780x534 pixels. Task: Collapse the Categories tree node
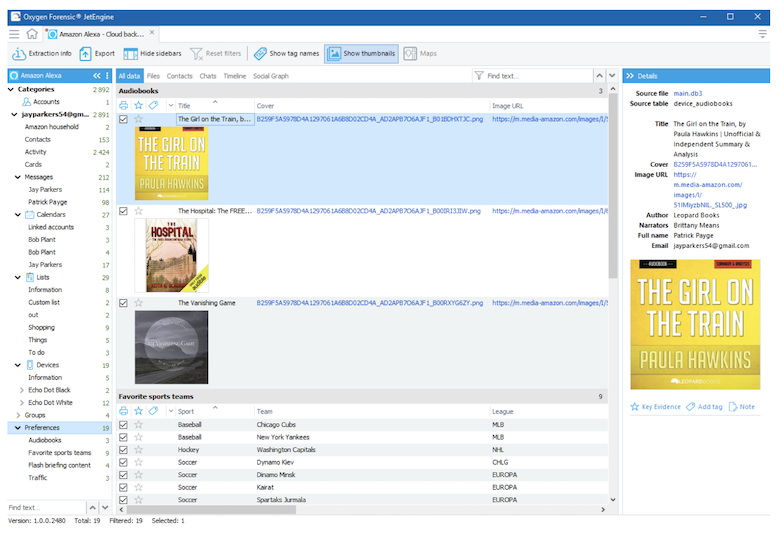pos(11,89)
